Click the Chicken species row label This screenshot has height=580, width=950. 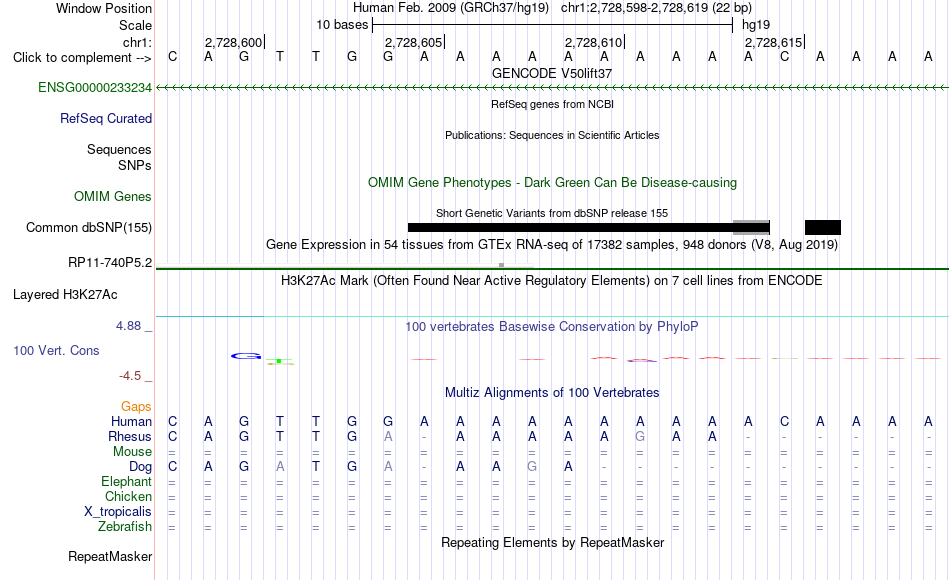click(x=128, y=497)
